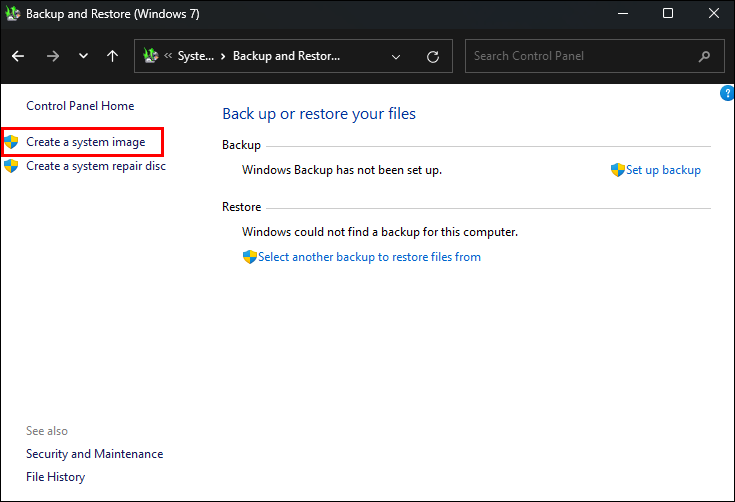
Task: Select another backup to restore files from
Action: [x=369, y=257]
